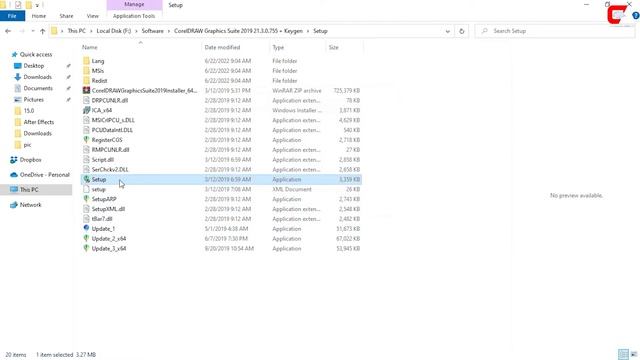Screen dimensions: 640x360
Task: Open Documents in sidebar
Action: pos(38,88)
